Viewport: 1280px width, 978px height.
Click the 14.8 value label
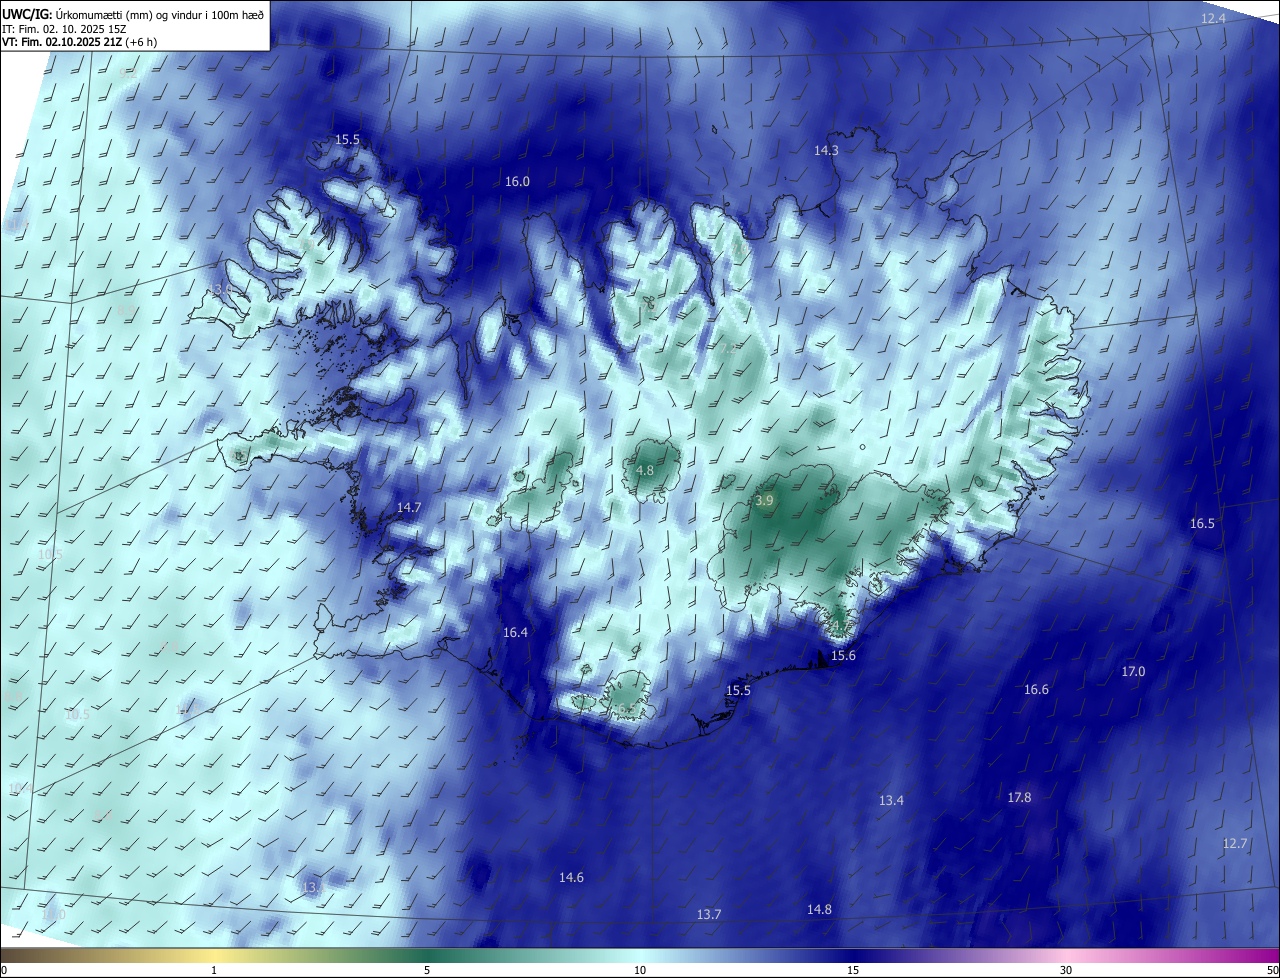click(x=819, y=910)
